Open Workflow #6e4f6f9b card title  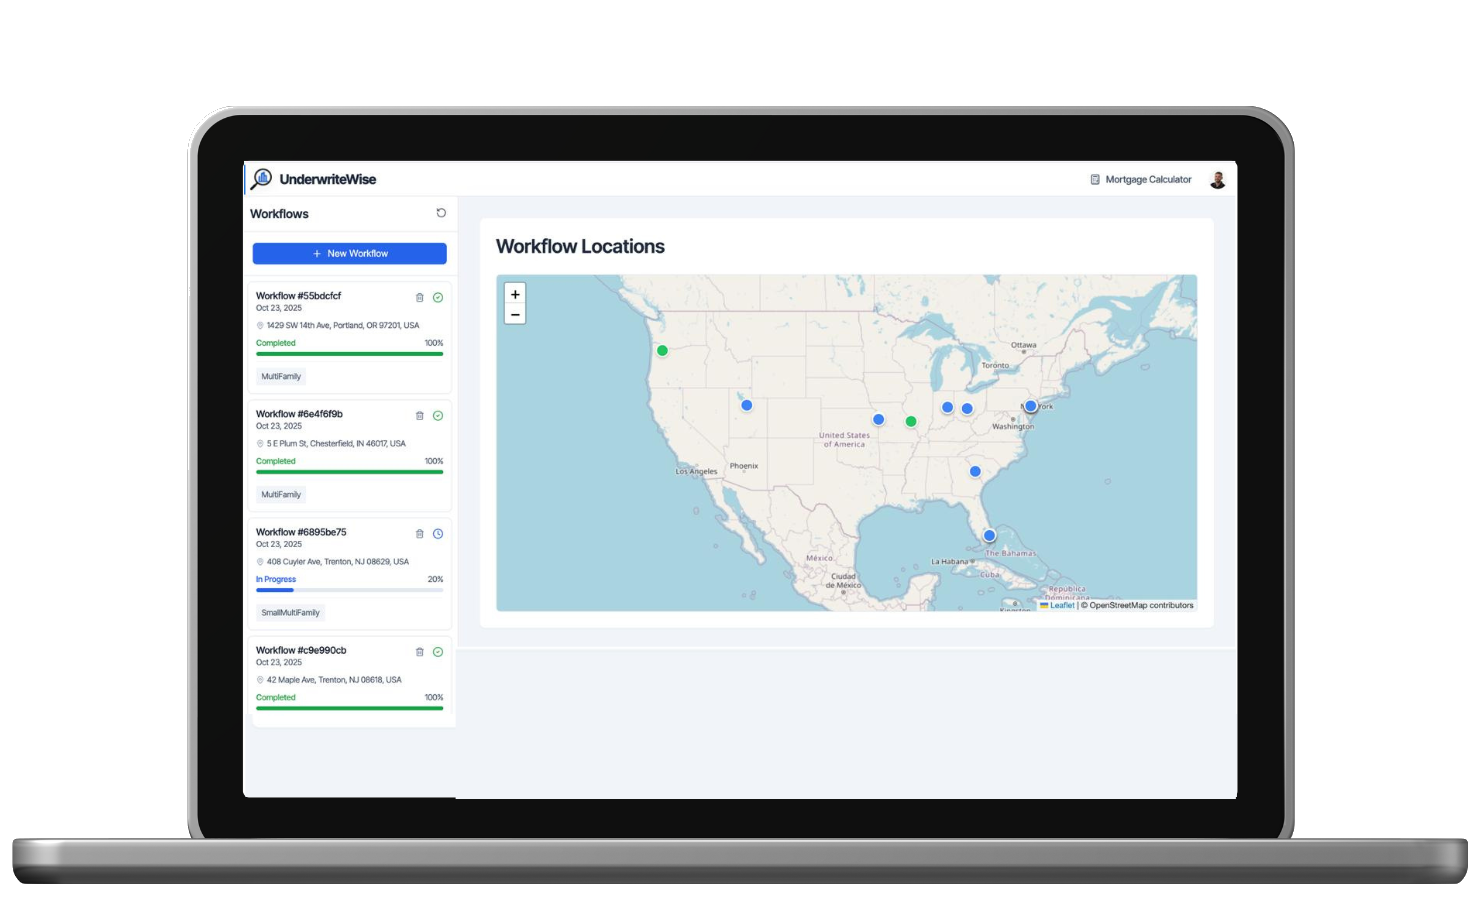click(x=299, y=414)
